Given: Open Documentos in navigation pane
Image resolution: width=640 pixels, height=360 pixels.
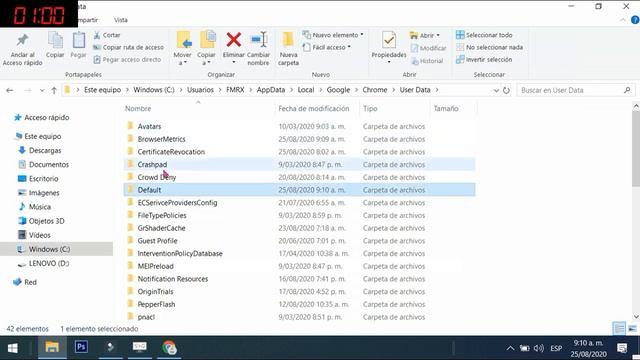Looking at the screenshot, I should tap(49, 164).
